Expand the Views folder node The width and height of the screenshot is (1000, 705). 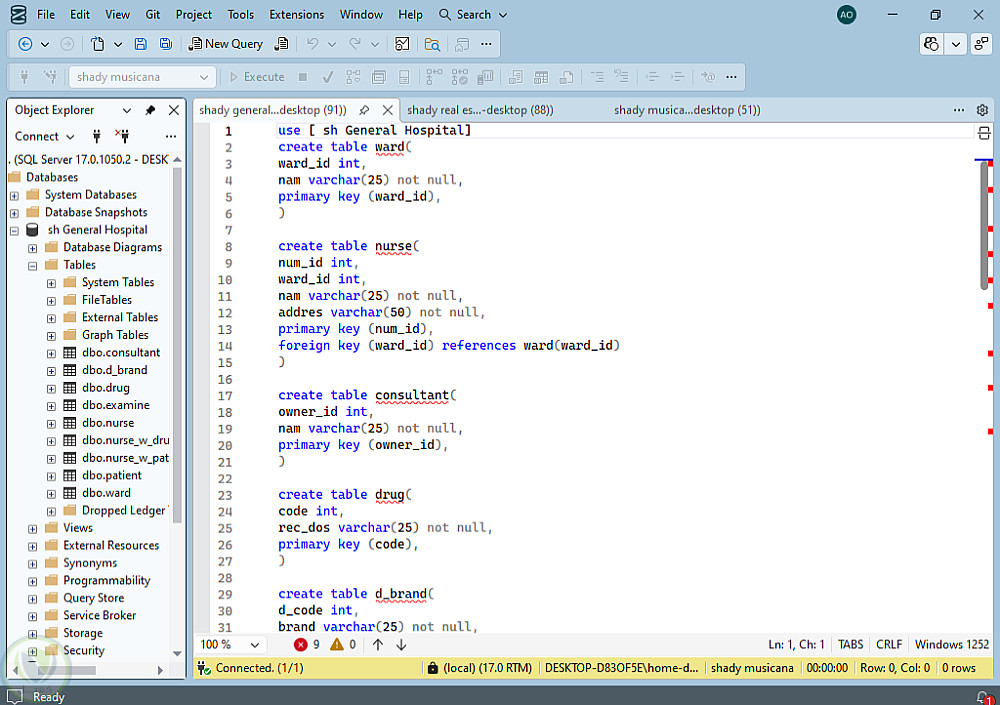click(x=33, y=528)
